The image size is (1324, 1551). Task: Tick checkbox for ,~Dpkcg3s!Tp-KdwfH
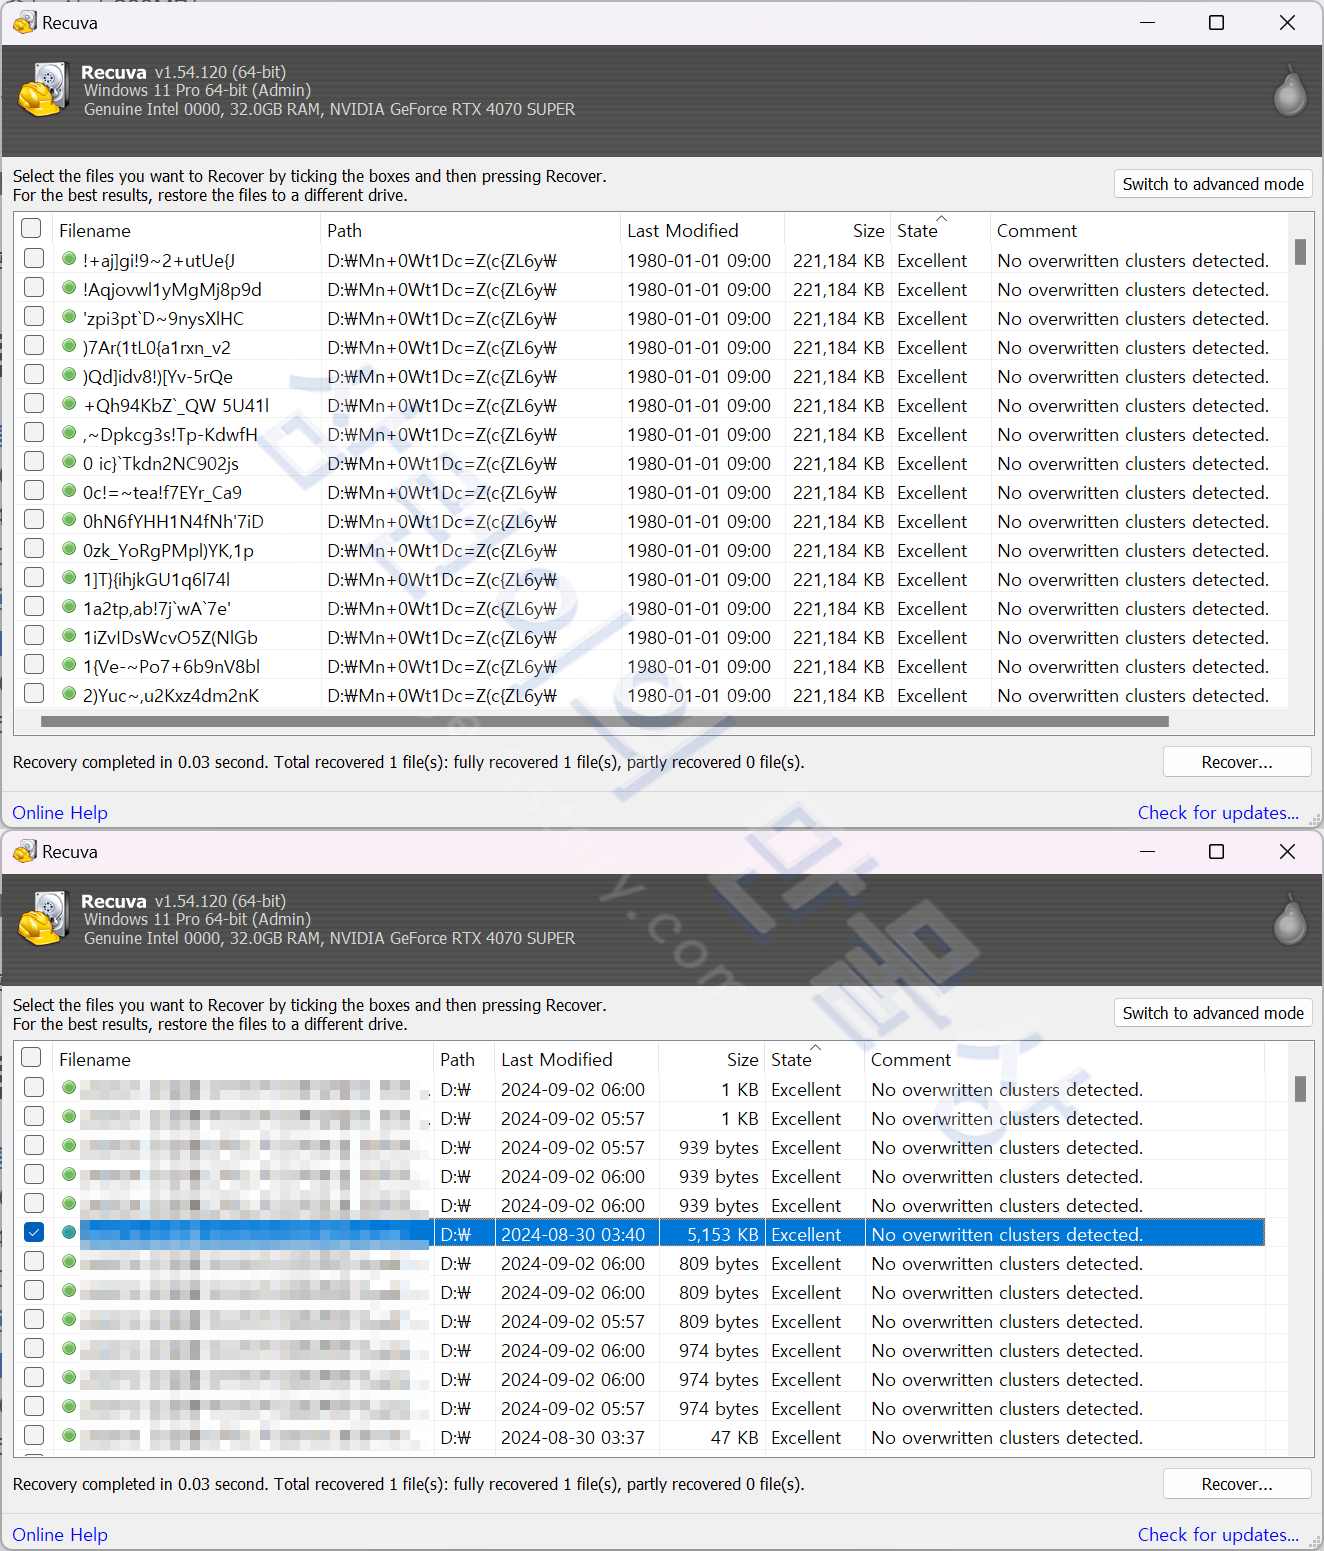pos(34,432)
